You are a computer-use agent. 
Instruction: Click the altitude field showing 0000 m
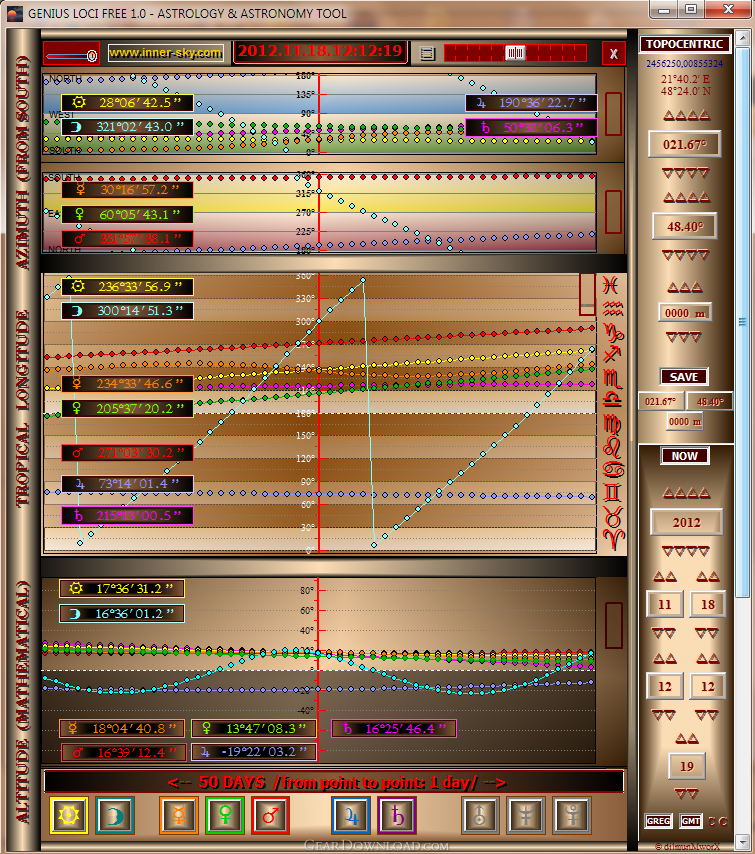[685, 313]
